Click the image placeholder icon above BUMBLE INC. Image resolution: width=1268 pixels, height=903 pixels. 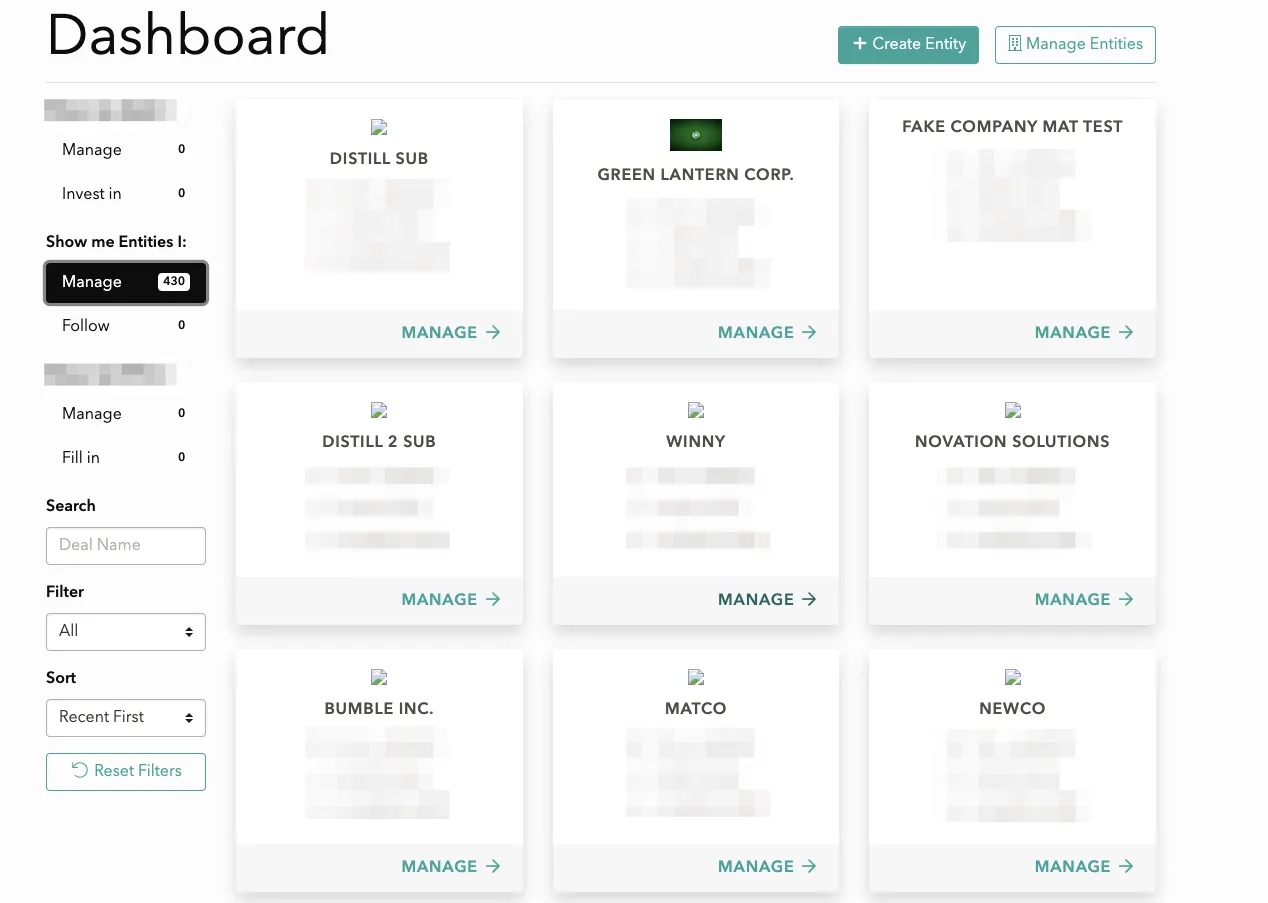(x=378, y=676)
